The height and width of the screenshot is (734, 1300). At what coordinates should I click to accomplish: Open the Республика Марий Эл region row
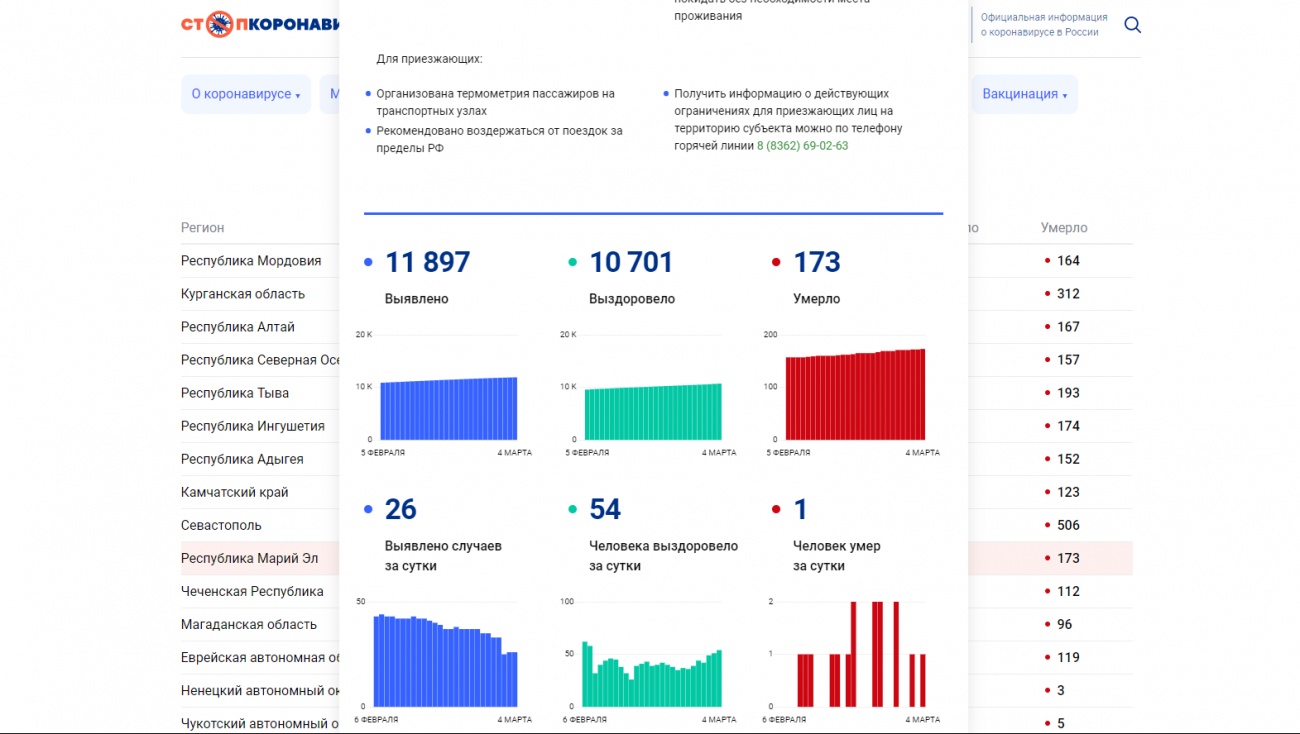pos(250,557)
